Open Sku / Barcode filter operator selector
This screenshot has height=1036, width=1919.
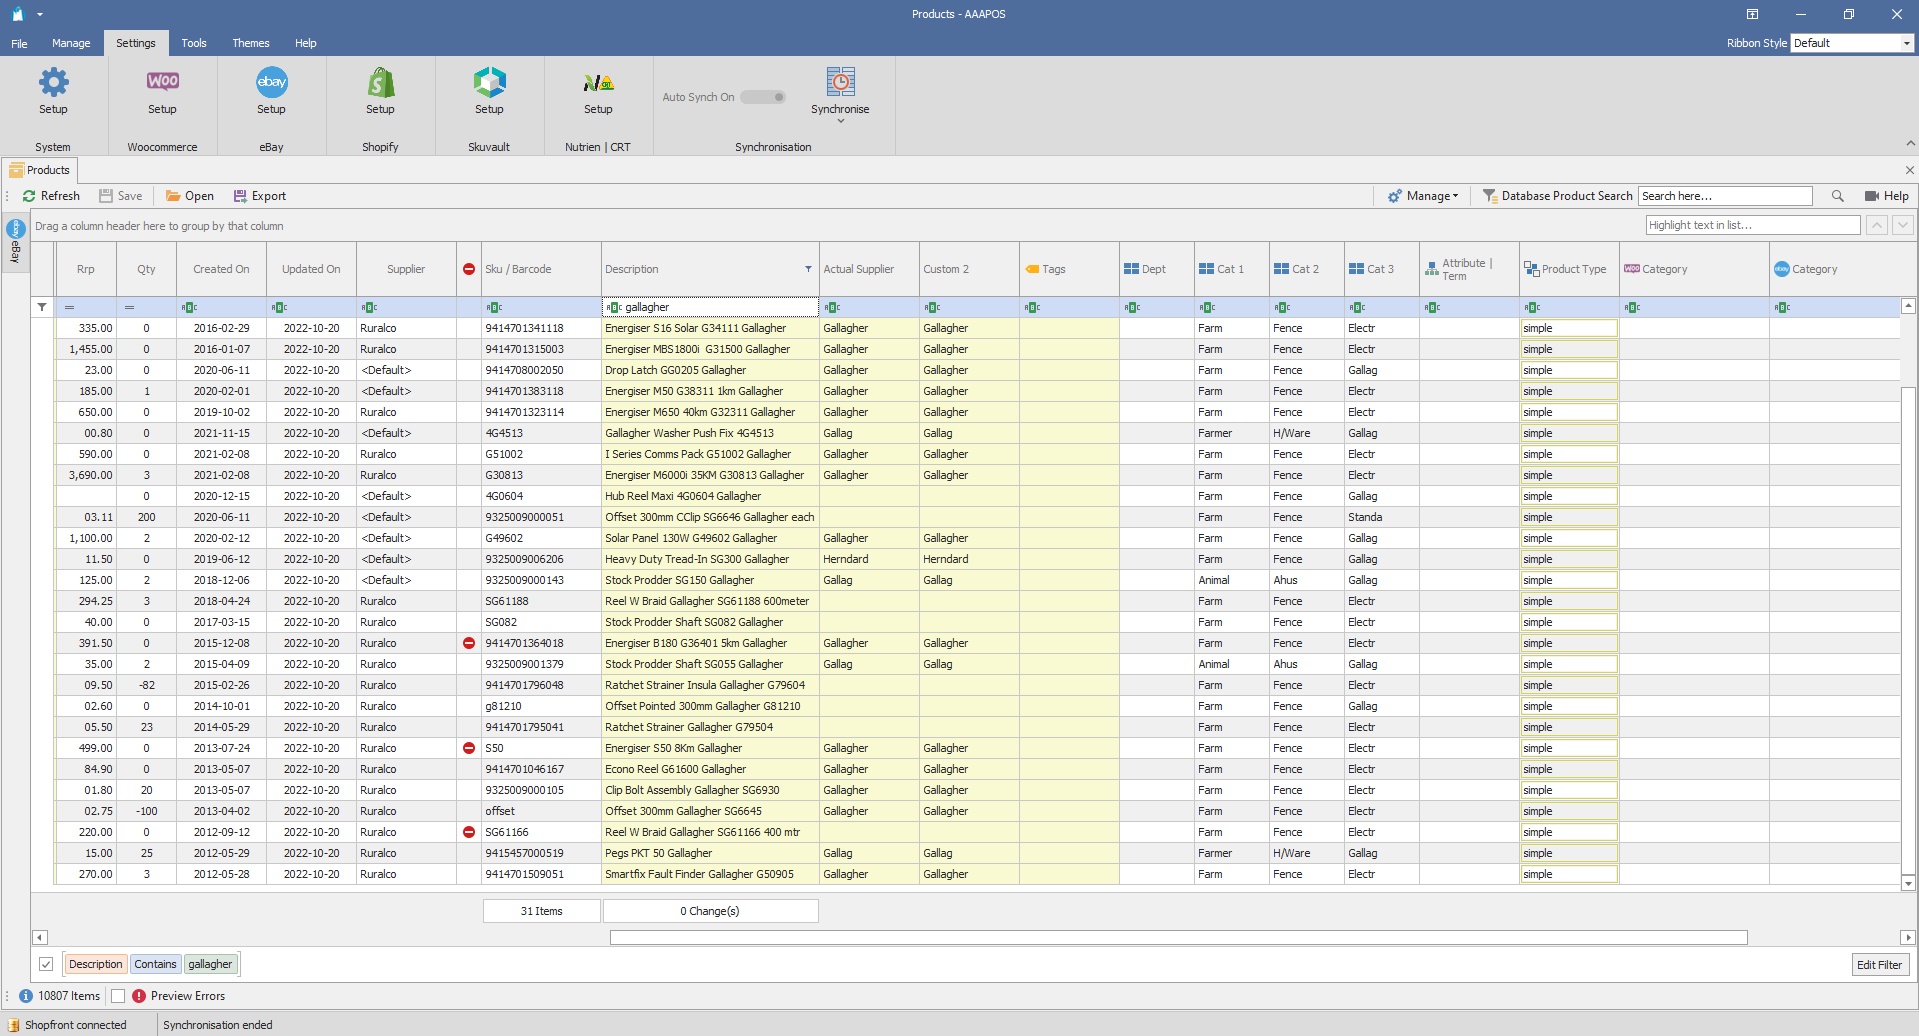coord(494,307)
